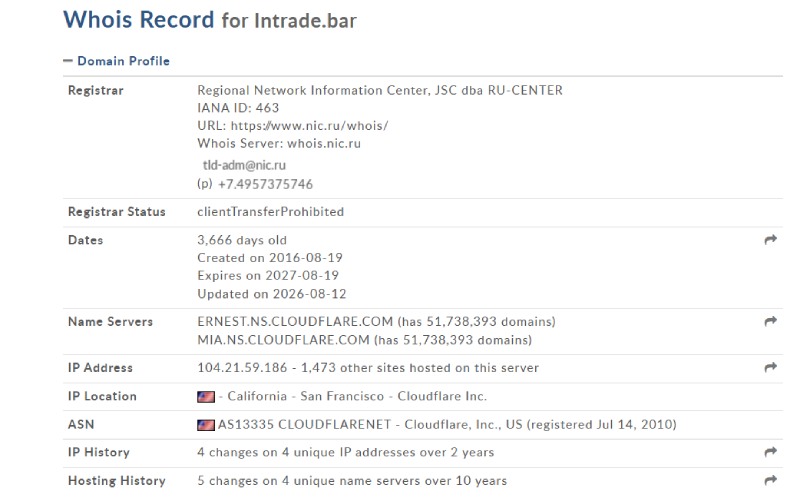Image resolution: width=800 pixels, height=498 pixels.
Task: Click the 'IP History' row label
Action: pos(99,452)
